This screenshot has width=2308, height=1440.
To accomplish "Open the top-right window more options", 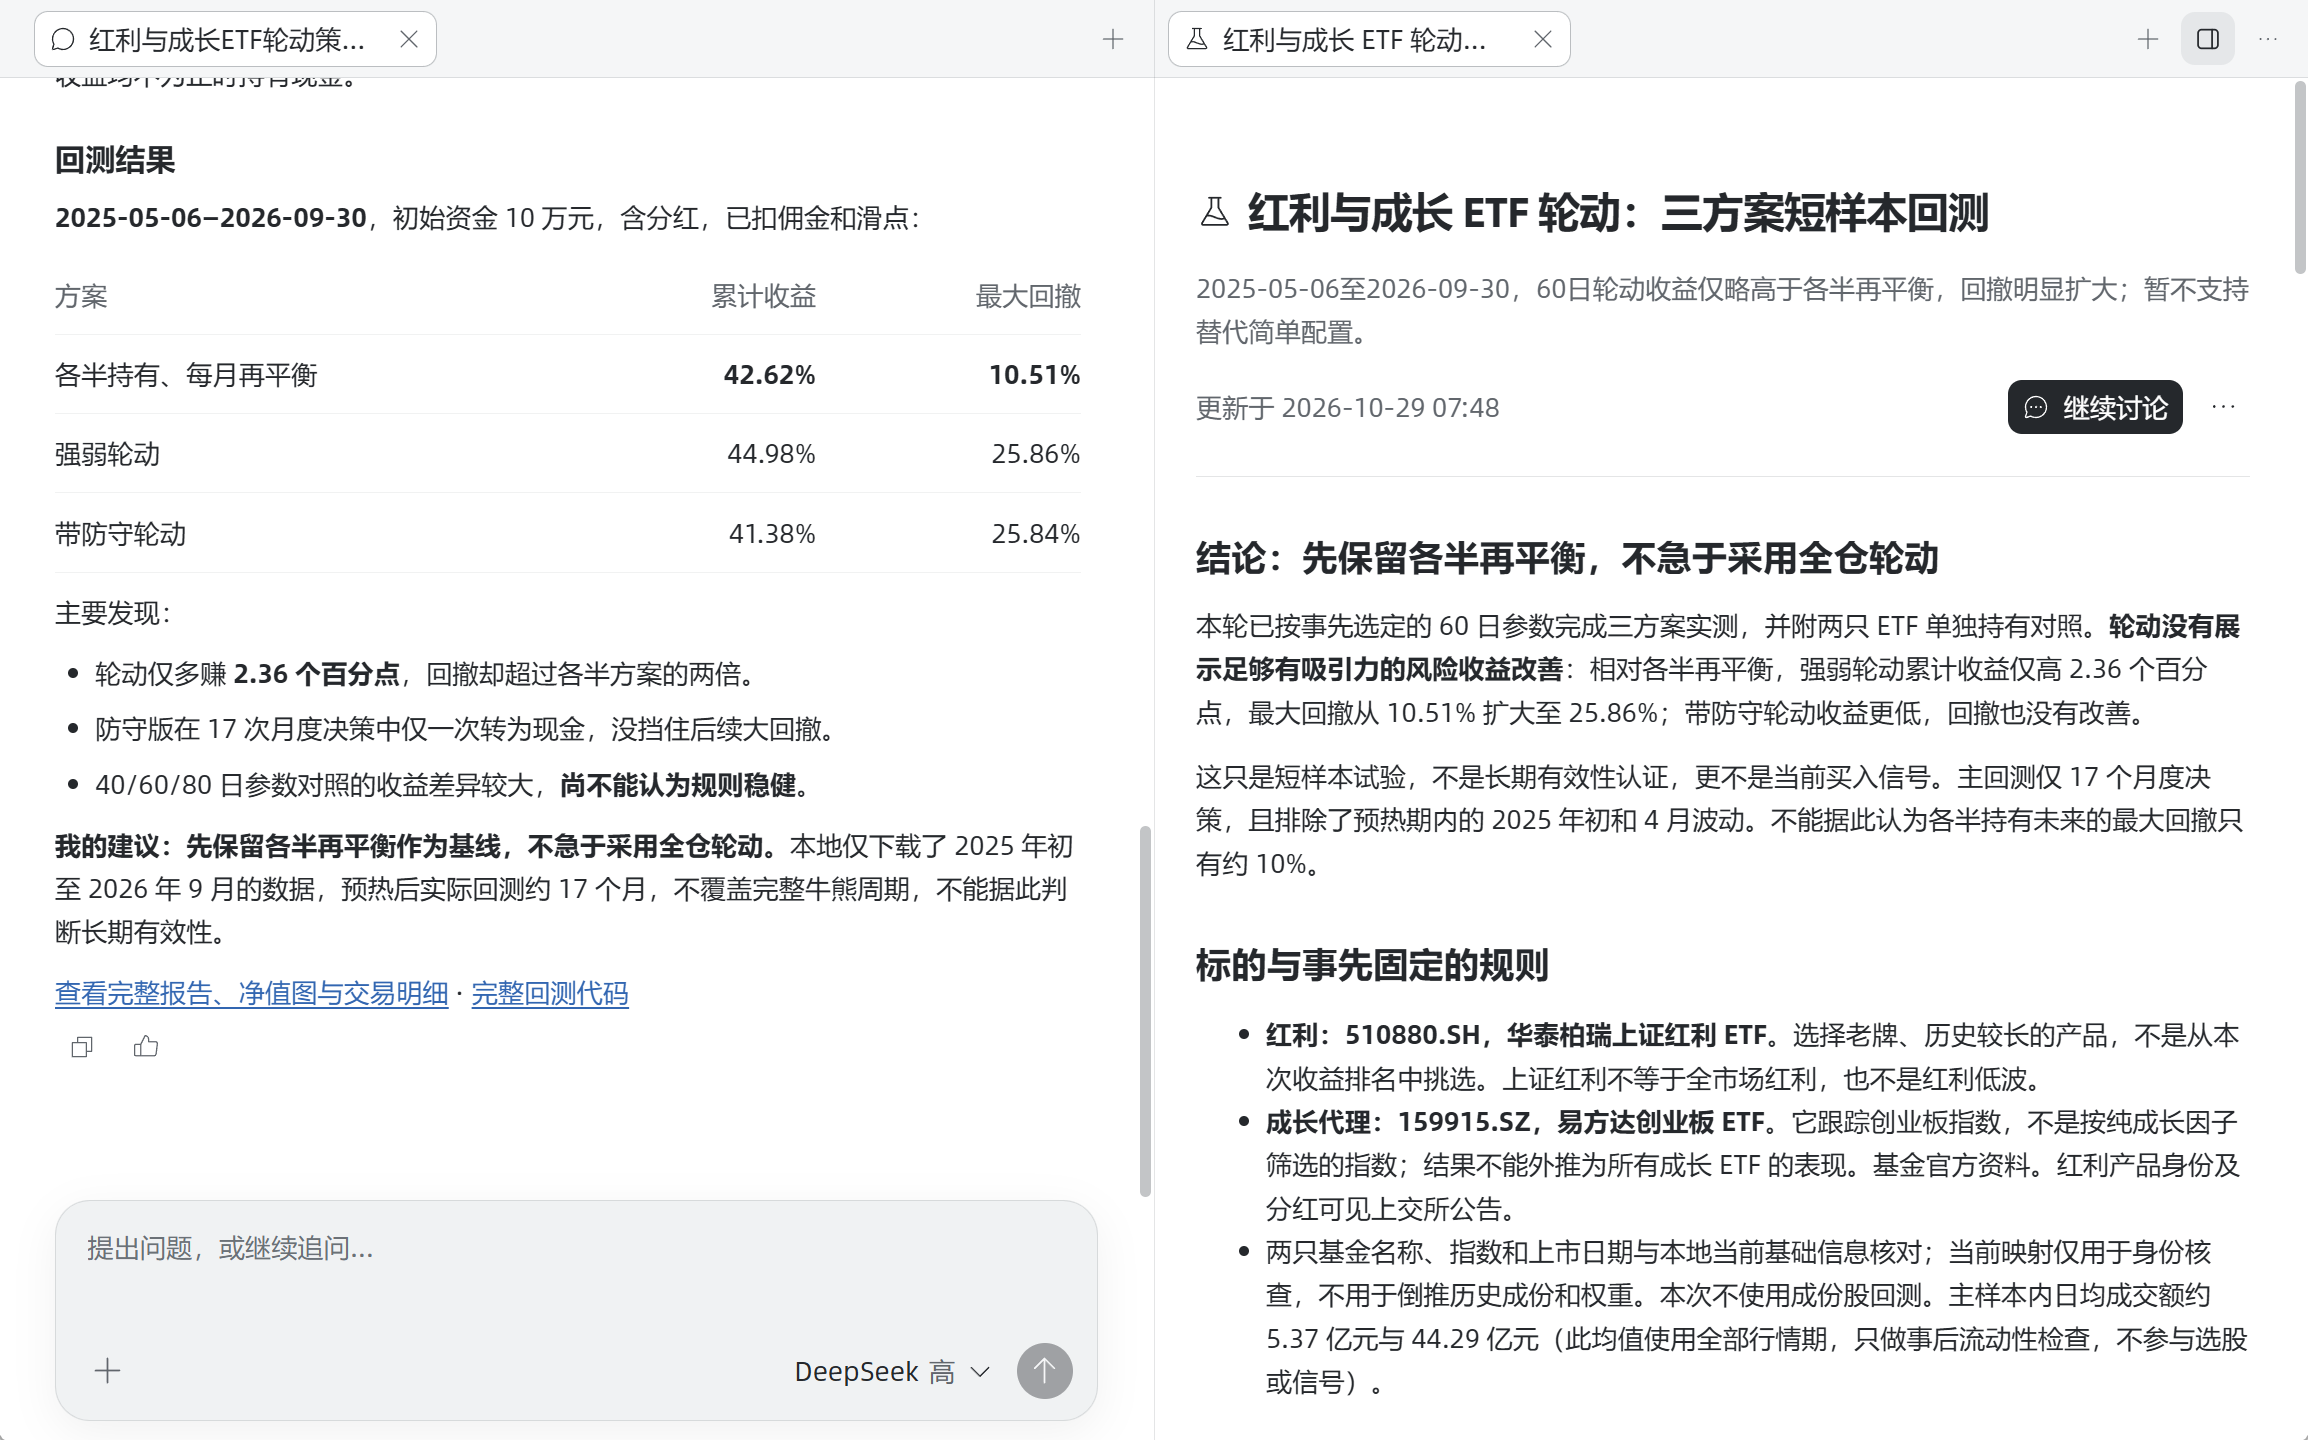I will click(2268, 39).
